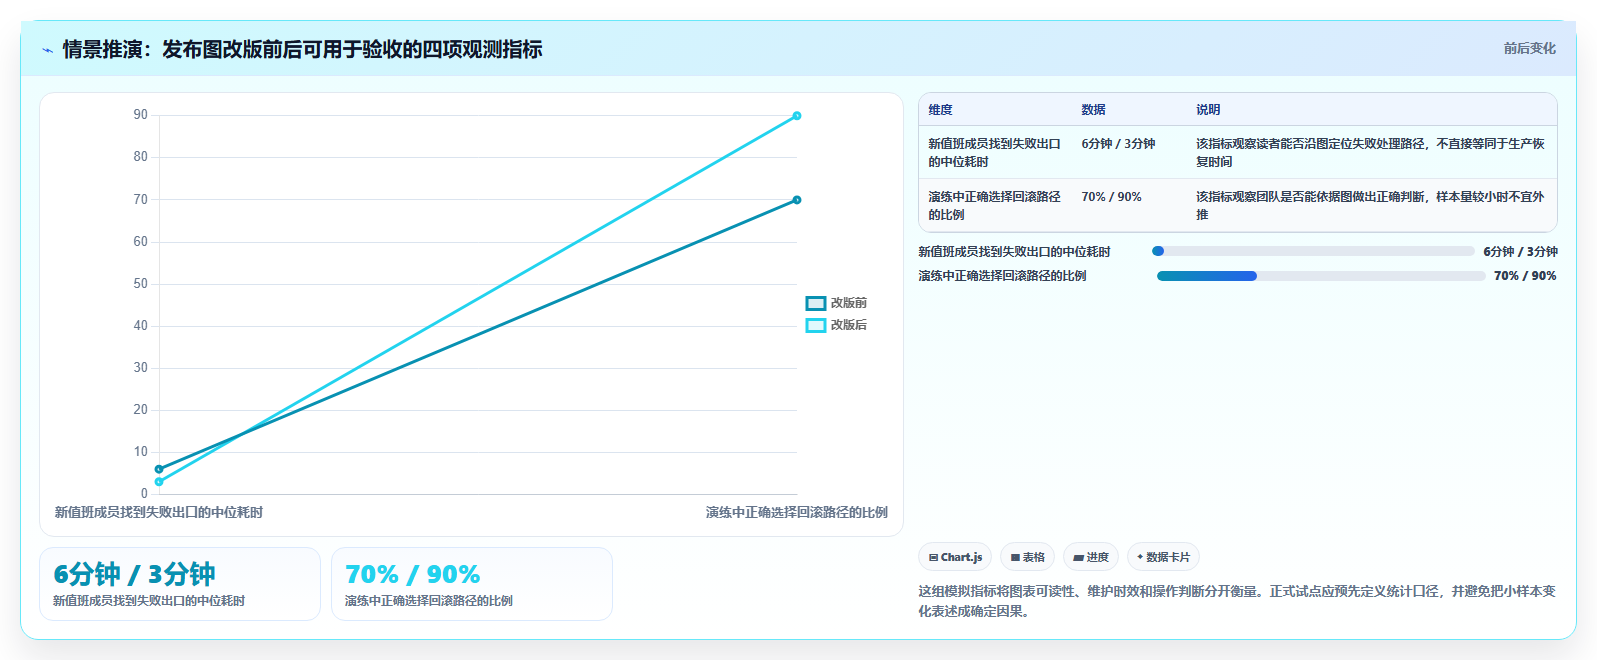Toggle the 改版前 legend entry
The image size is (1597, 660).
(x=836, y=303)
